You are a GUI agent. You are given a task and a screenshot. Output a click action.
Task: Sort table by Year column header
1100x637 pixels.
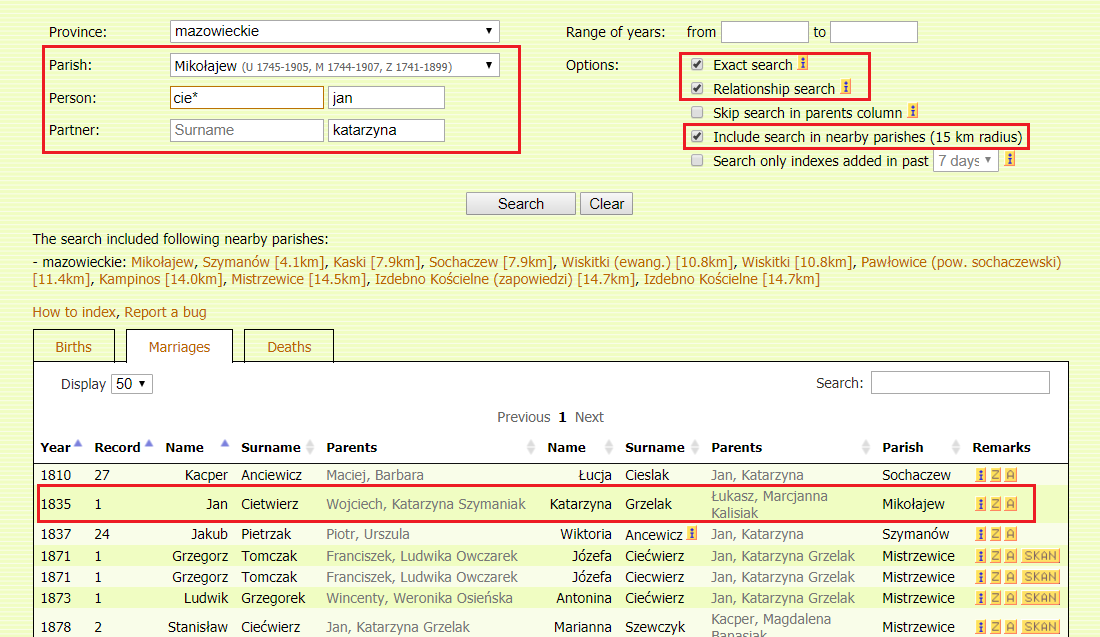click(x=55, y=447)
